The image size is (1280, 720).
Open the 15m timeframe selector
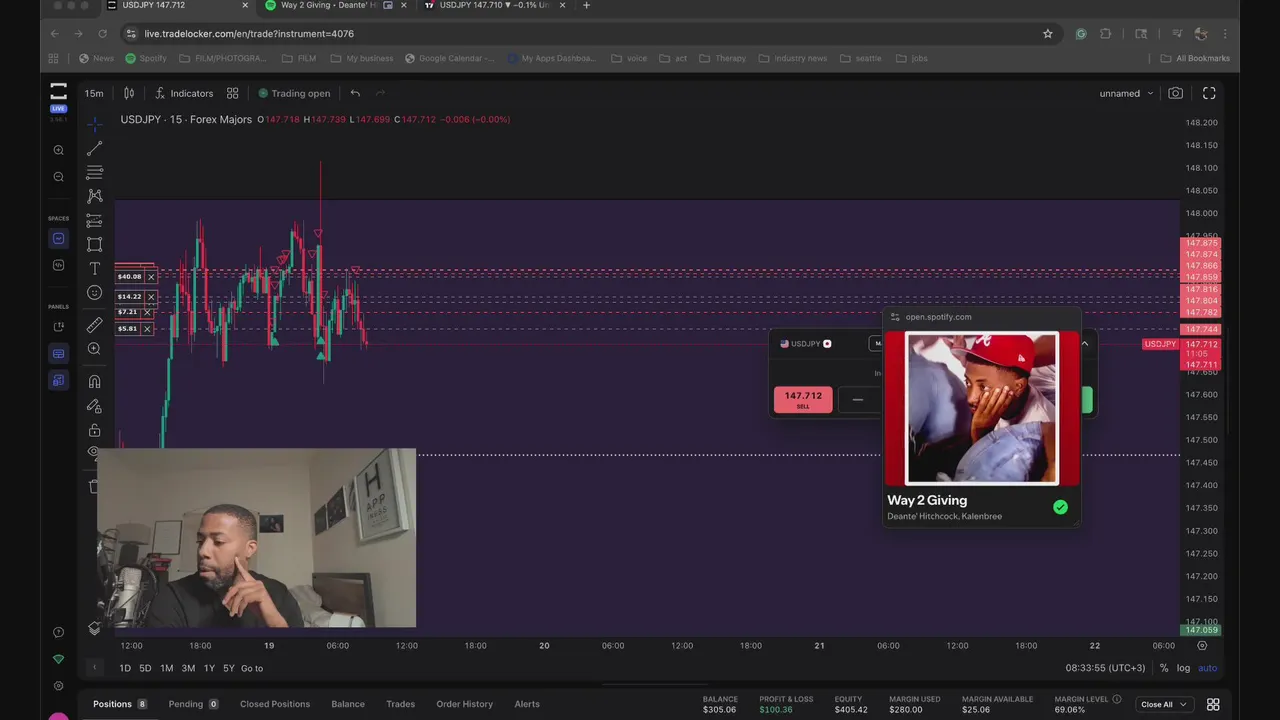pos(94,93)
